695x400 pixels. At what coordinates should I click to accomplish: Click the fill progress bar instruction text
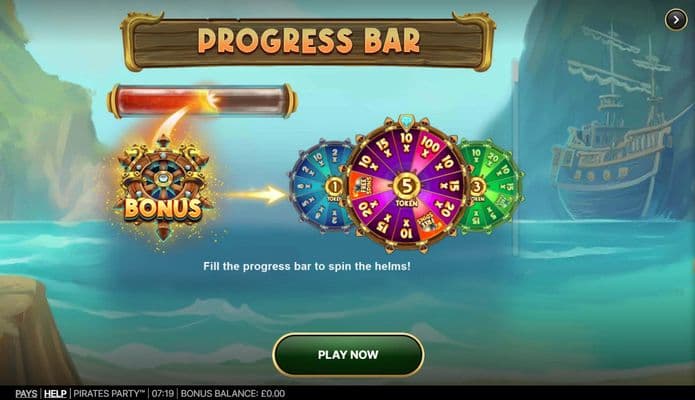point(307,266)
